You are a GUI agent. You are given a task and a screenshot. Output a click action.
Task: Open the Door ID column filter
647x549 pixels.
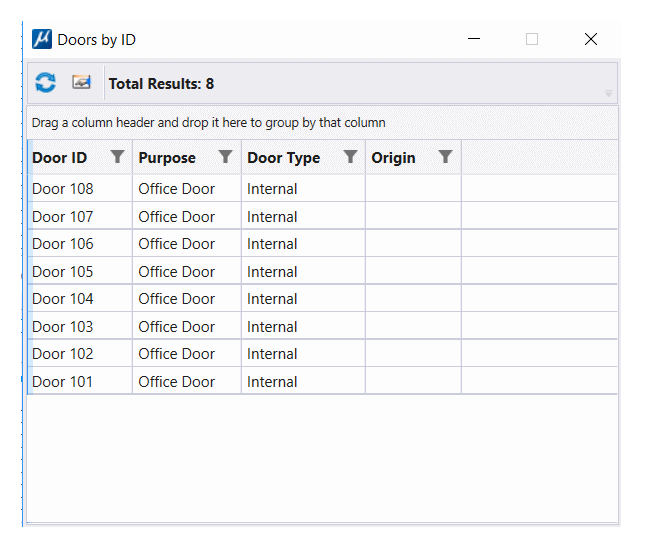pos(118,157)
